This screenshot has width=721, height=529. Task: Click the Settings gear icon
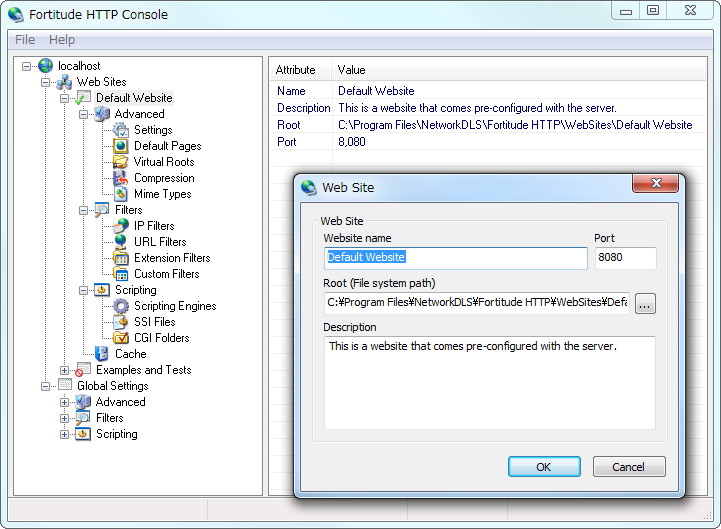pyautogui.click(x=121, y=130)
